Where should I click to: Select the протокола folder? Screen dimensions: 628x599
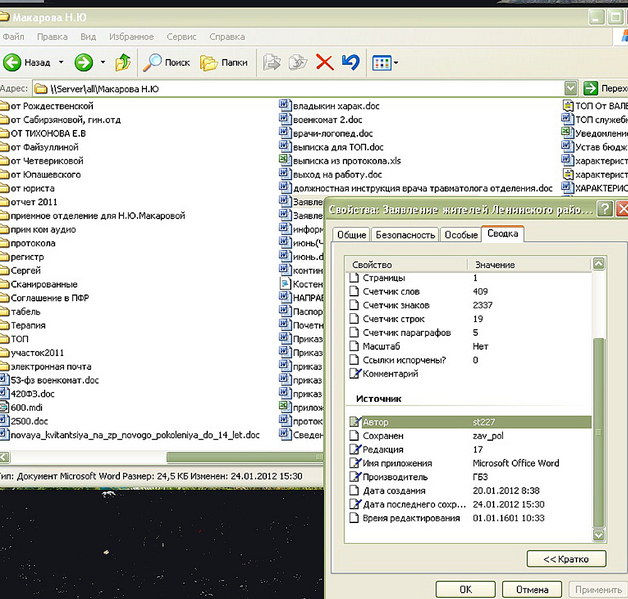28,243
